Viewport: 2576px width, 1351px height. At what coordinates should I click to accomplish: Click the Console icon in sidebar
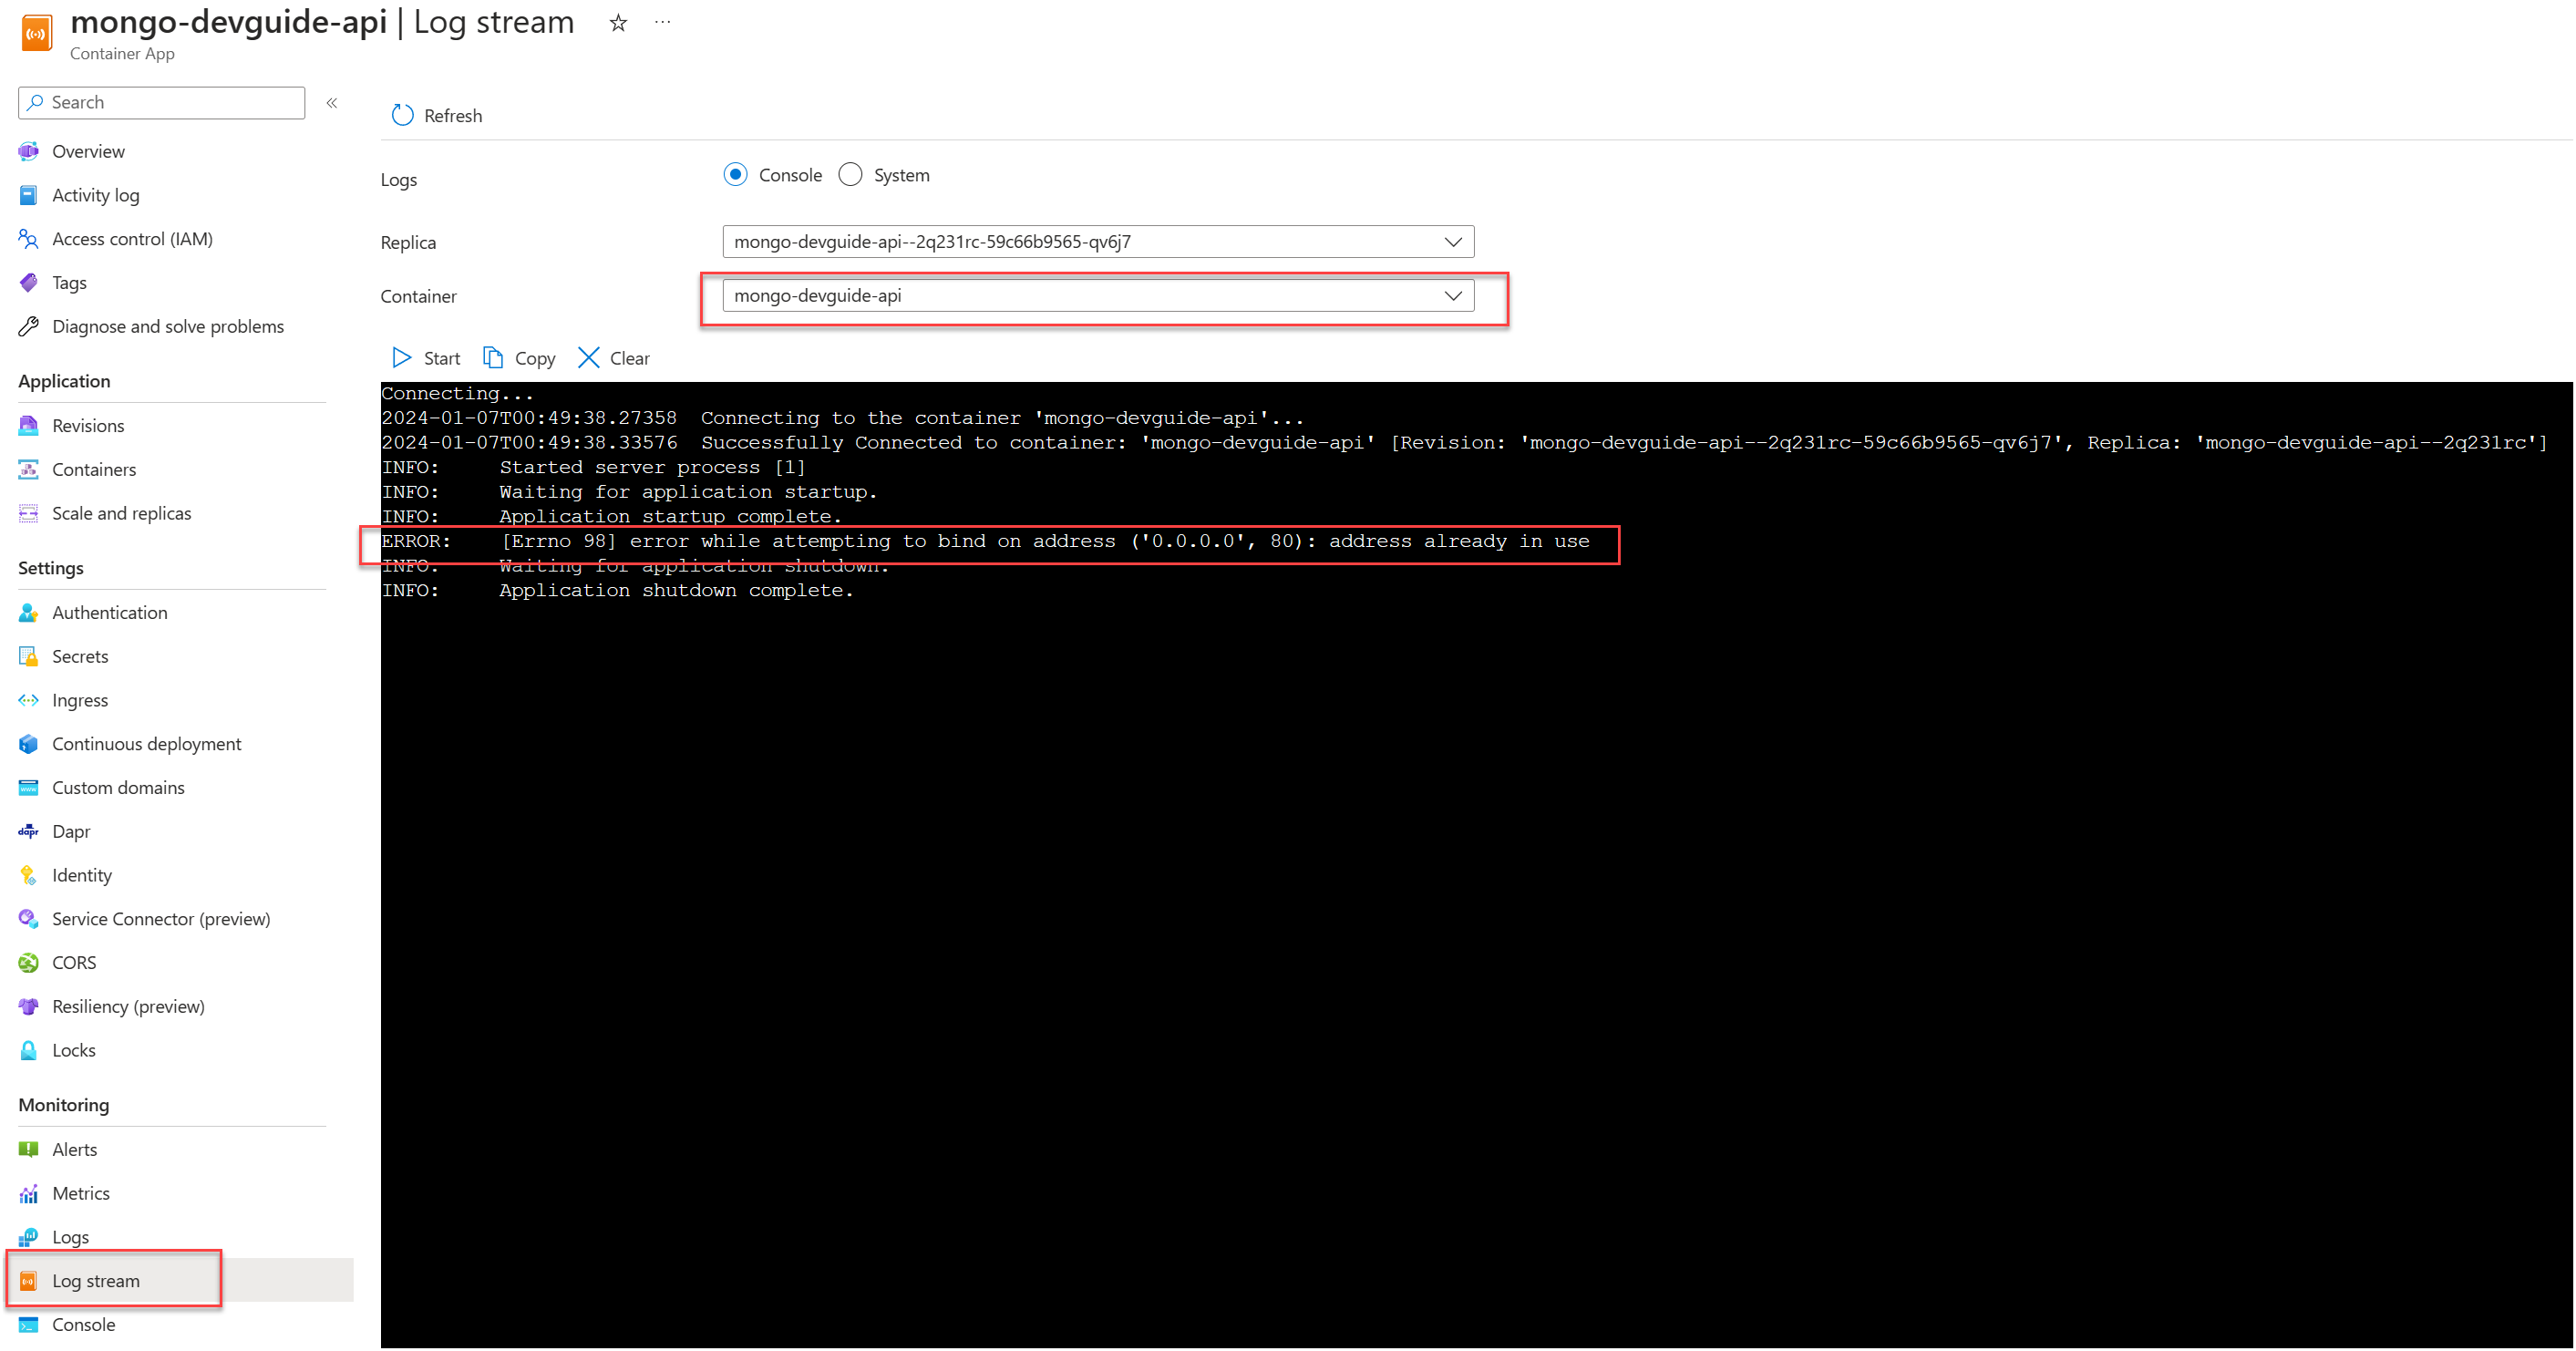28,1325
